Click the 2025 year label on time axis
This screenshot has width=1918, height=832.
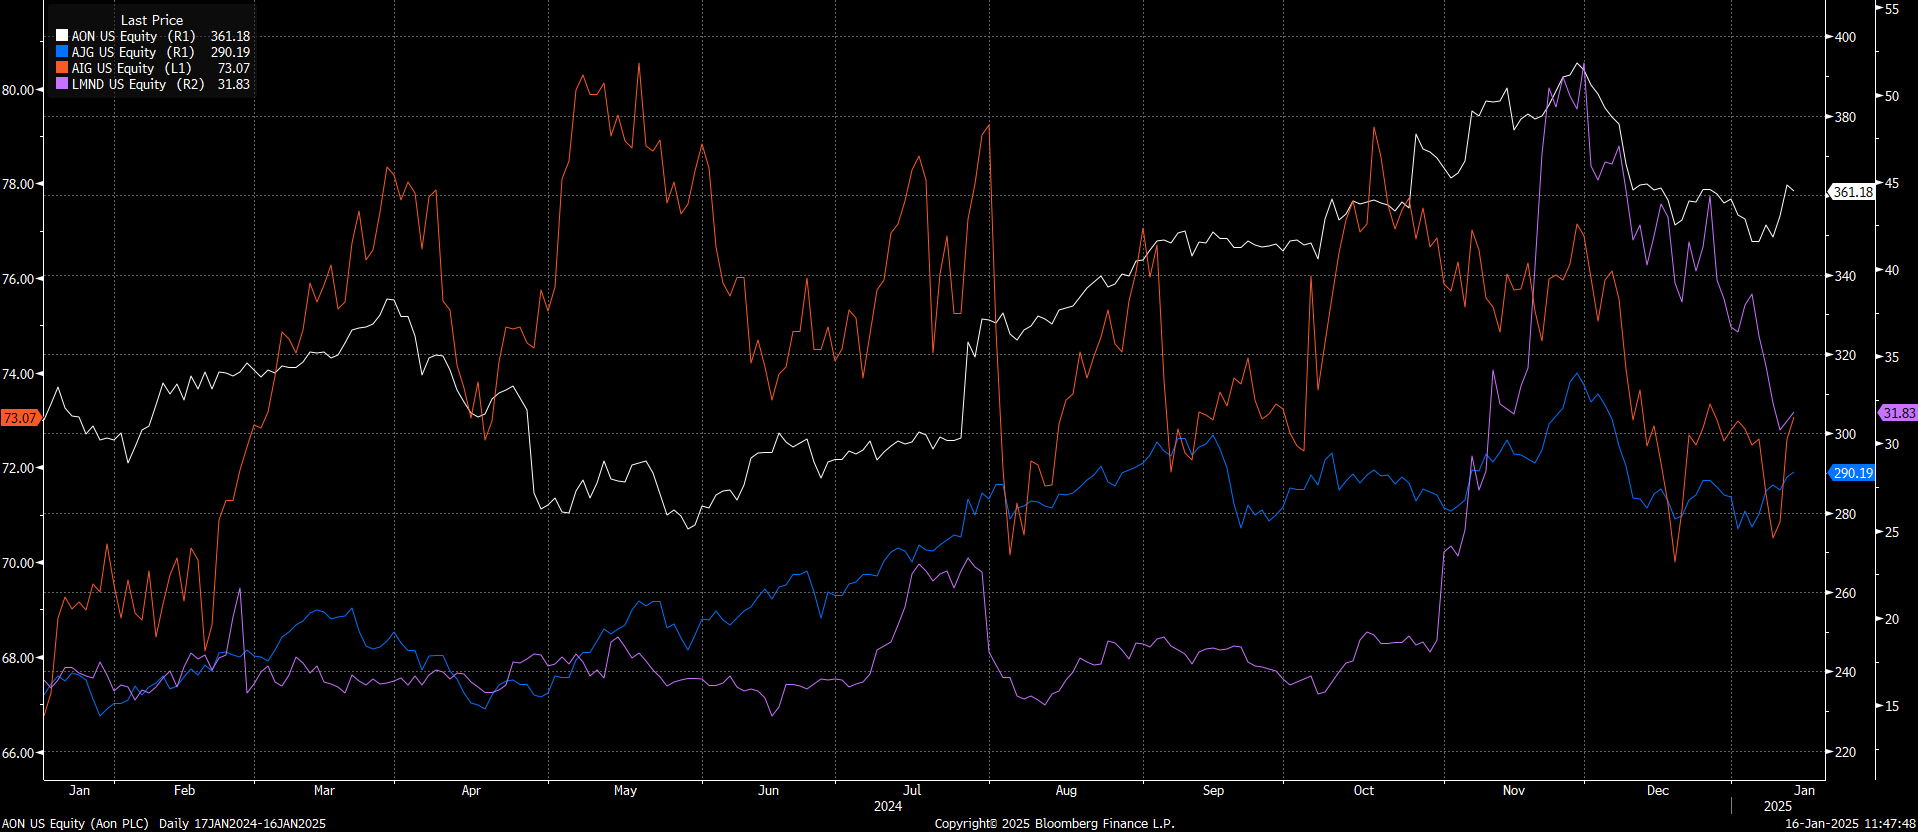(x=1778, y=806)
